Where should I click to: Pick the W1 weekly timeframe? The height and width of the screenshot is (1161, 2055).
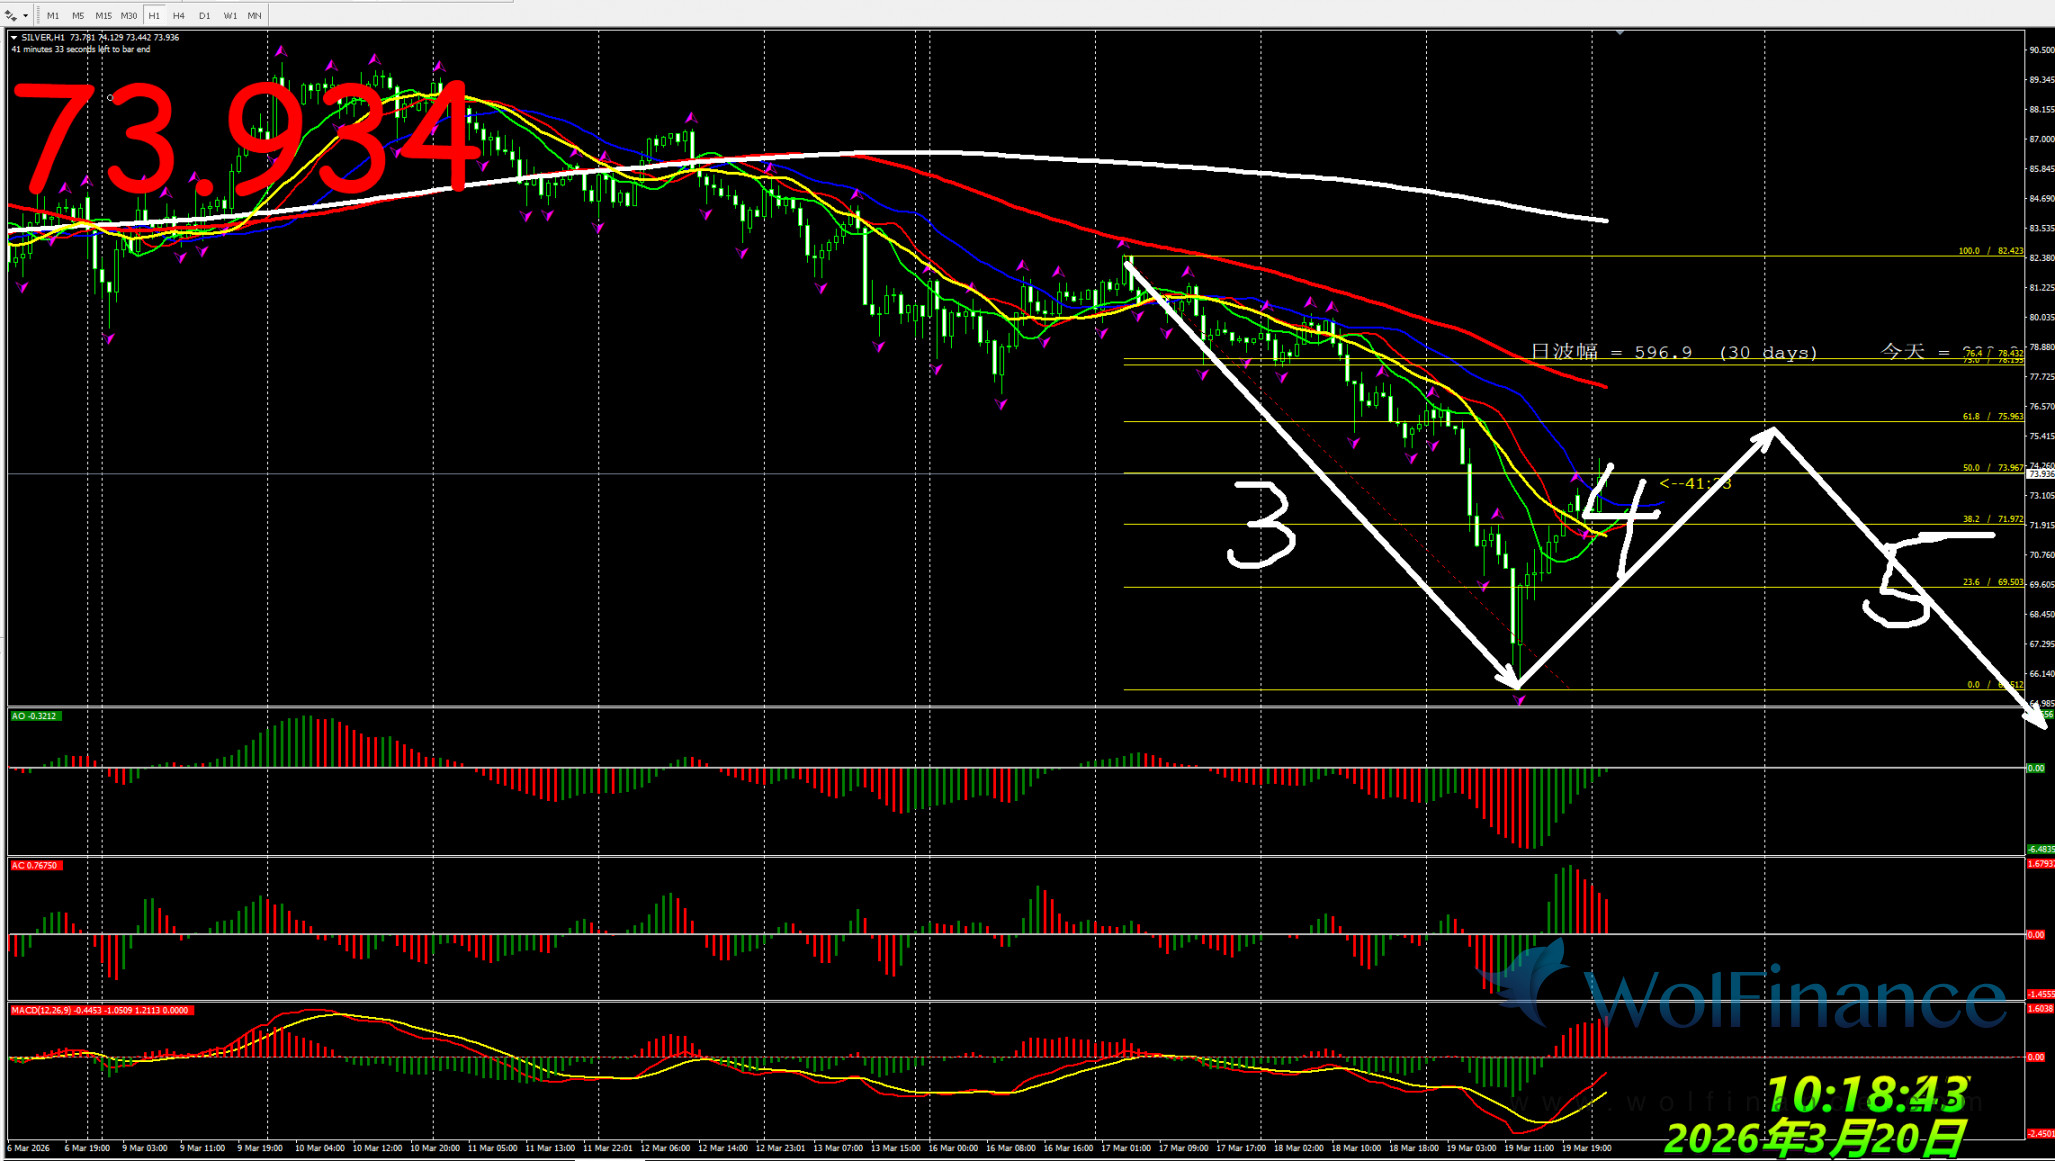tap(230, 16)
